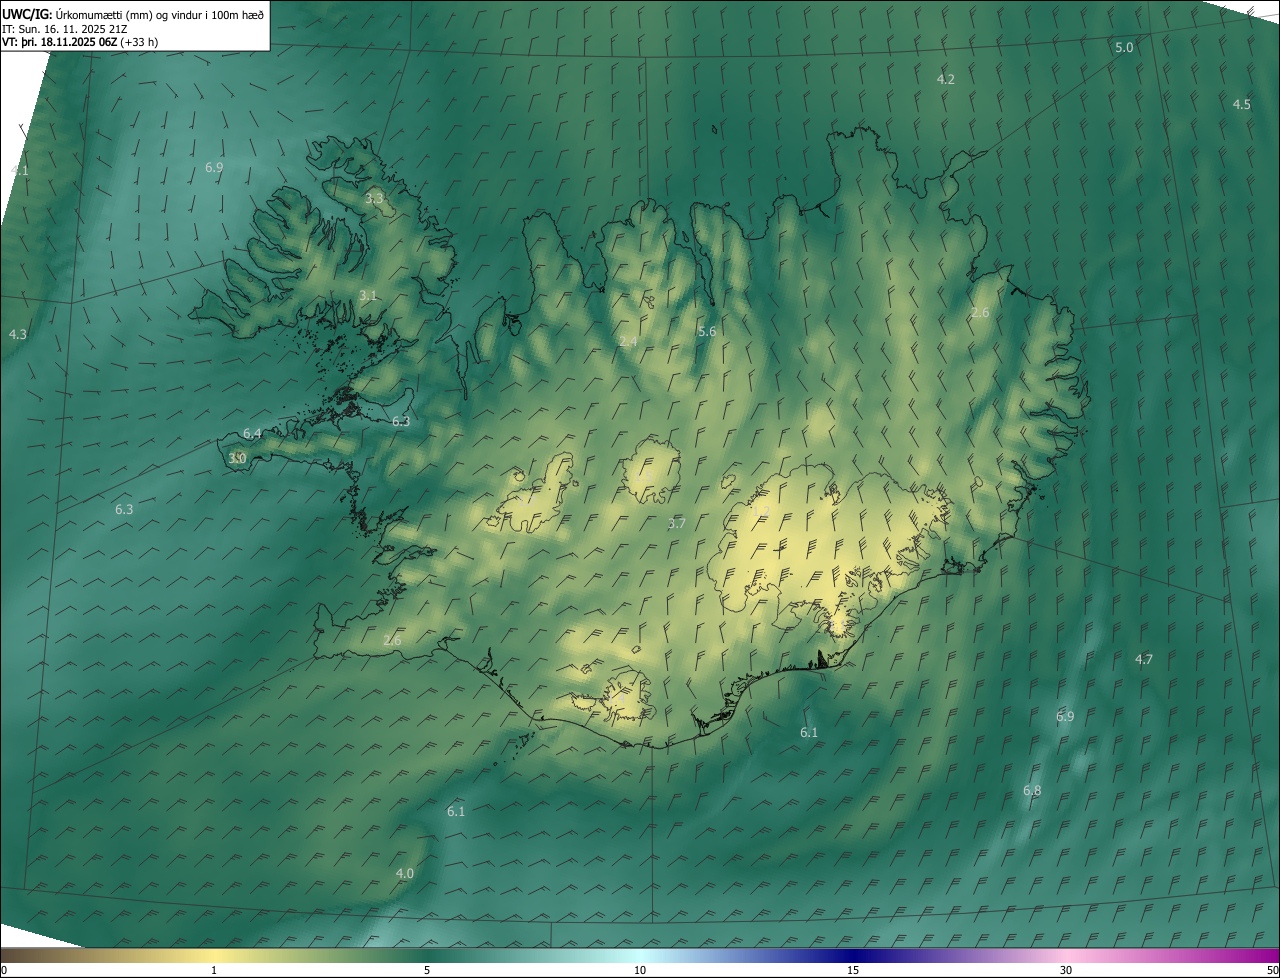Click the 2.4 value label
Image resolution: width=1280 pixels, height=978 pixels.
[x=628, y=342]
